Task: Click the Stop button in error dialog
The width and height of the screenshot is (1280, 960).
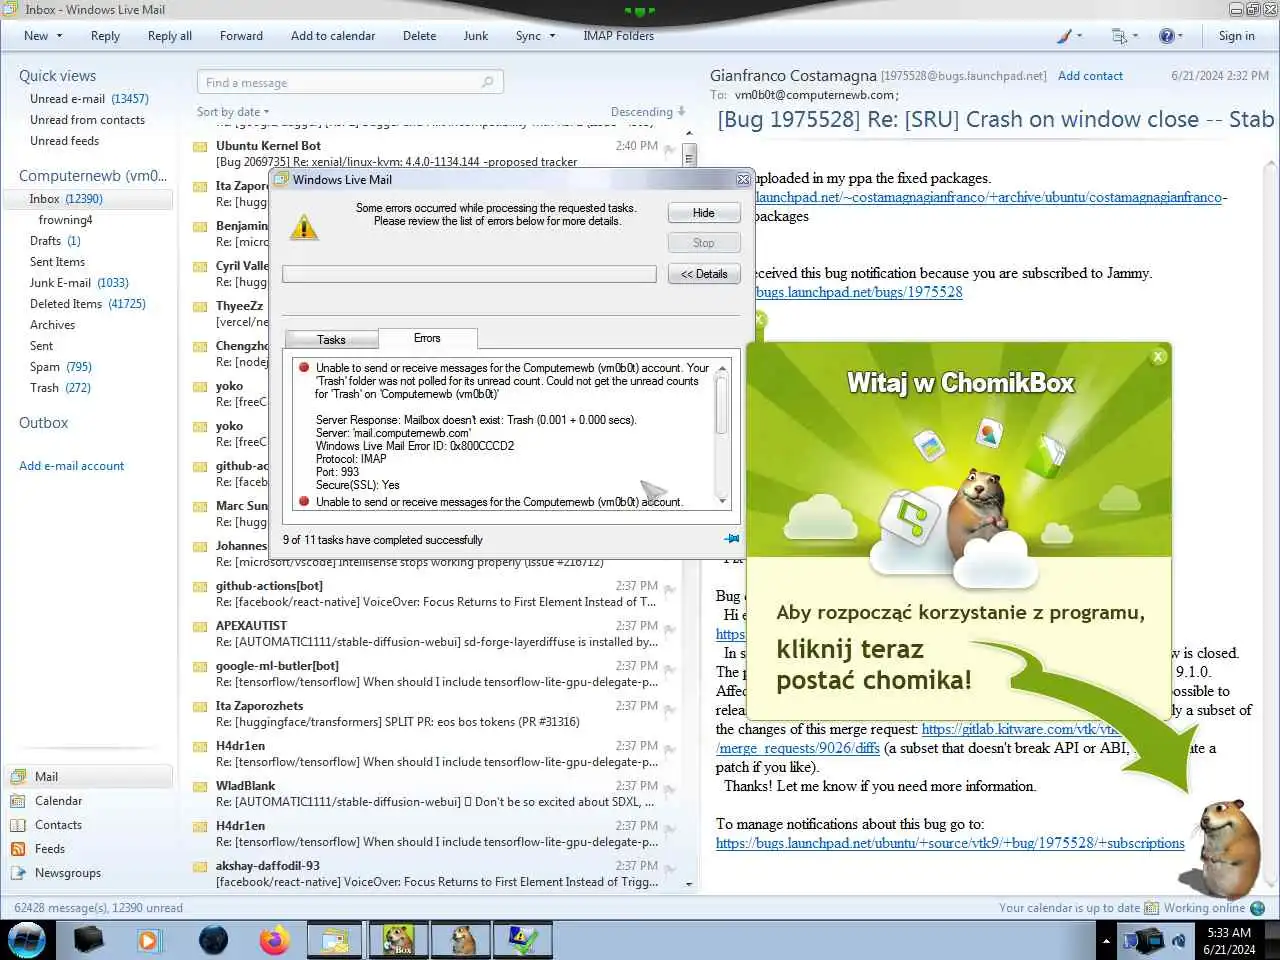Action: tap(704, 243)
